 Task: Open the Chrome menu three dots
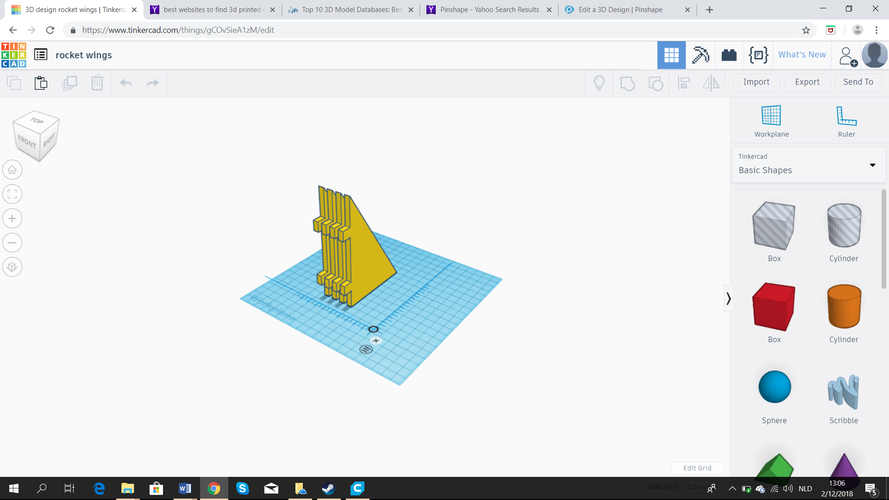click(877, 30)
